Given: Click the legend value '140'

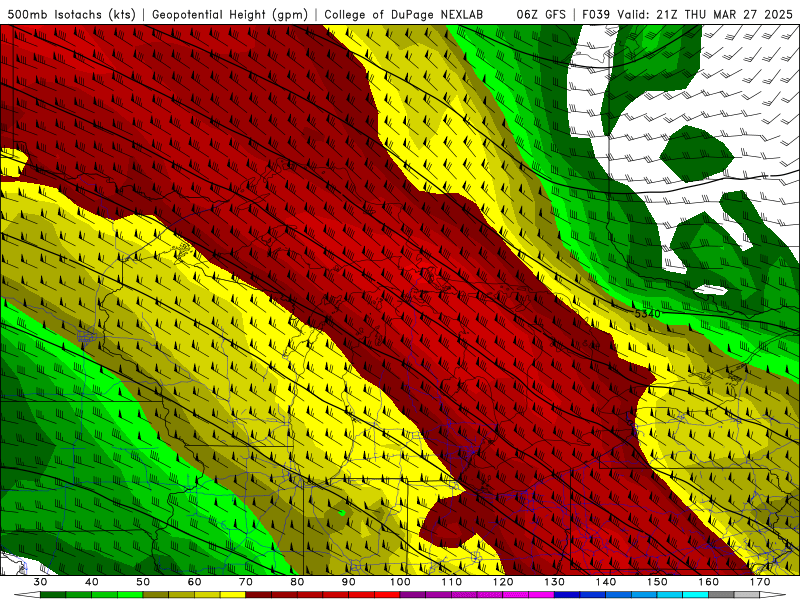Looking at the screenshot, I should 606,582.
